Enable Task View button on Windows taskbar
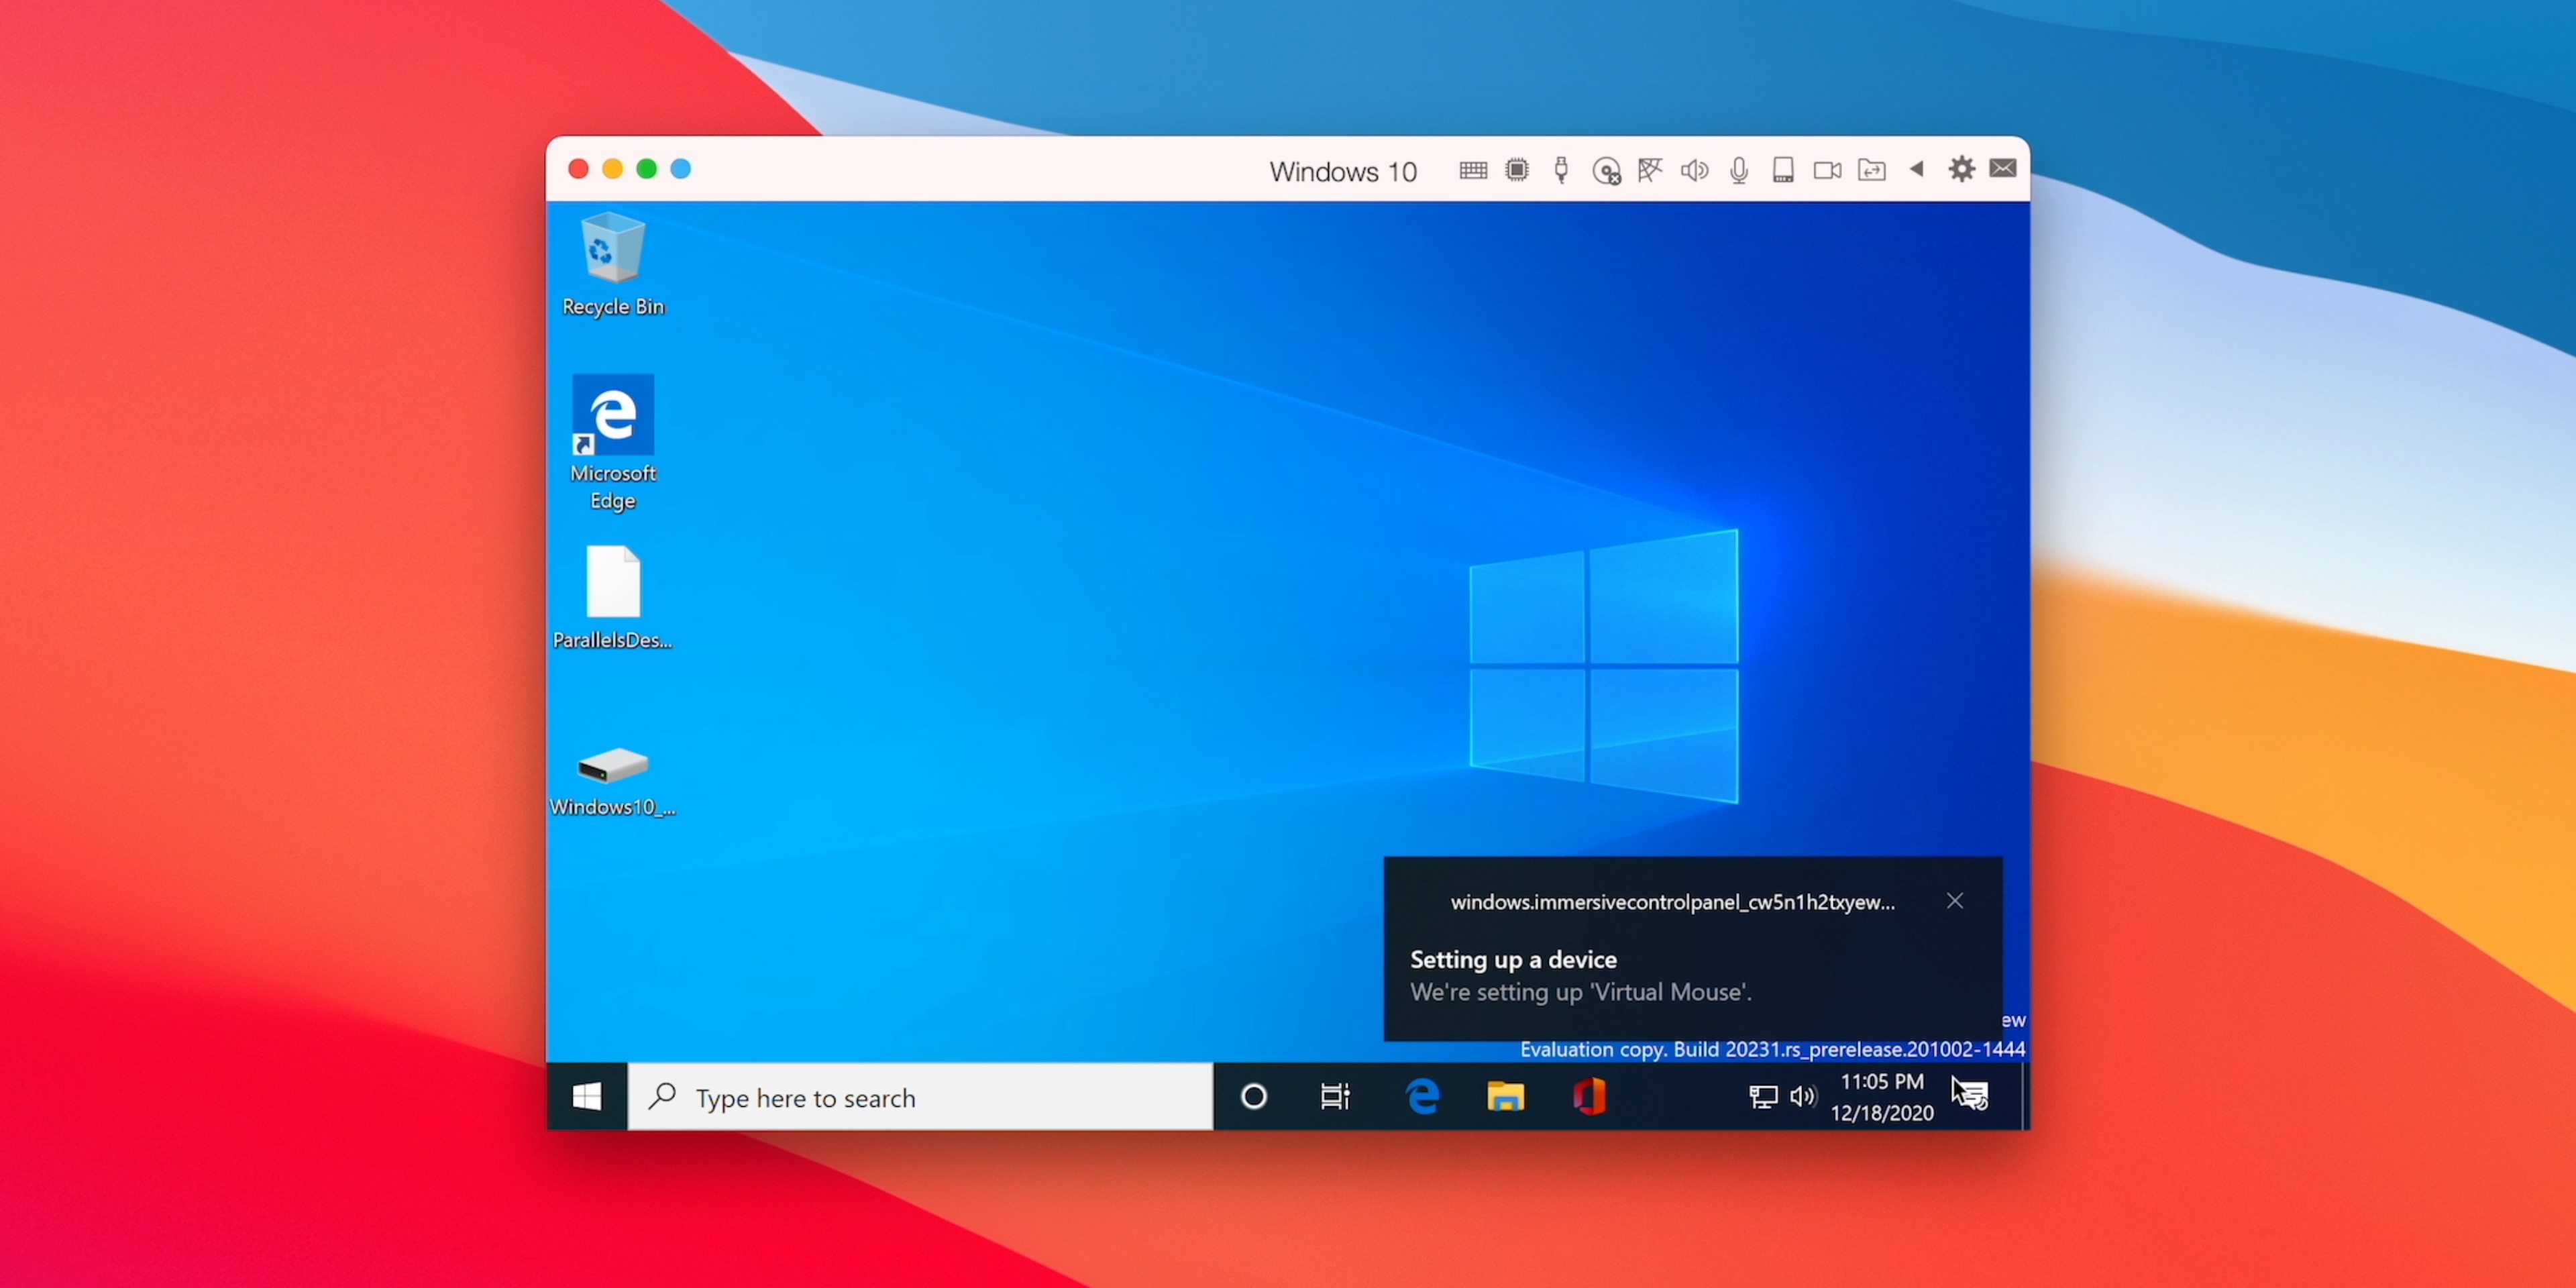 tap(1337, 1097)
